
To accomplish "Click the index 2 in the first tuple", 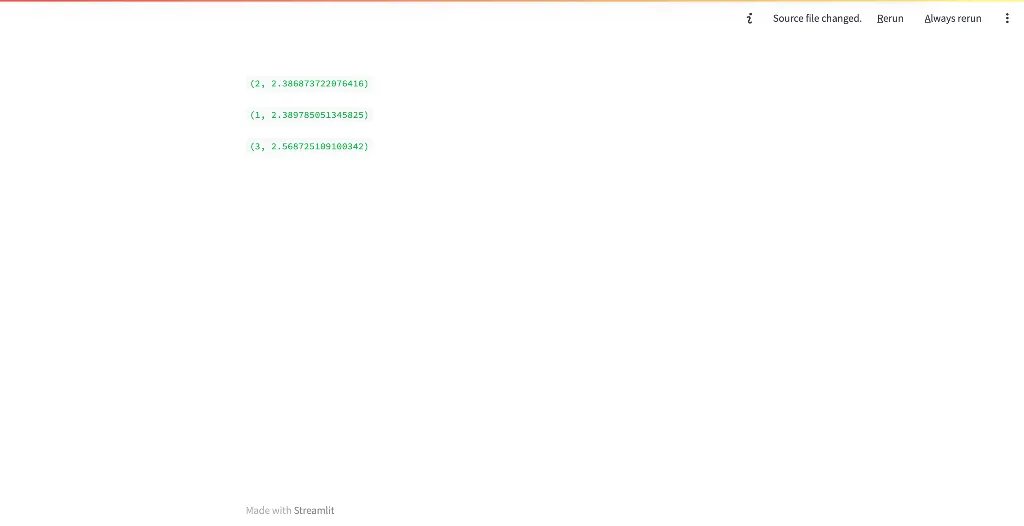I will [x=257, y=84].
